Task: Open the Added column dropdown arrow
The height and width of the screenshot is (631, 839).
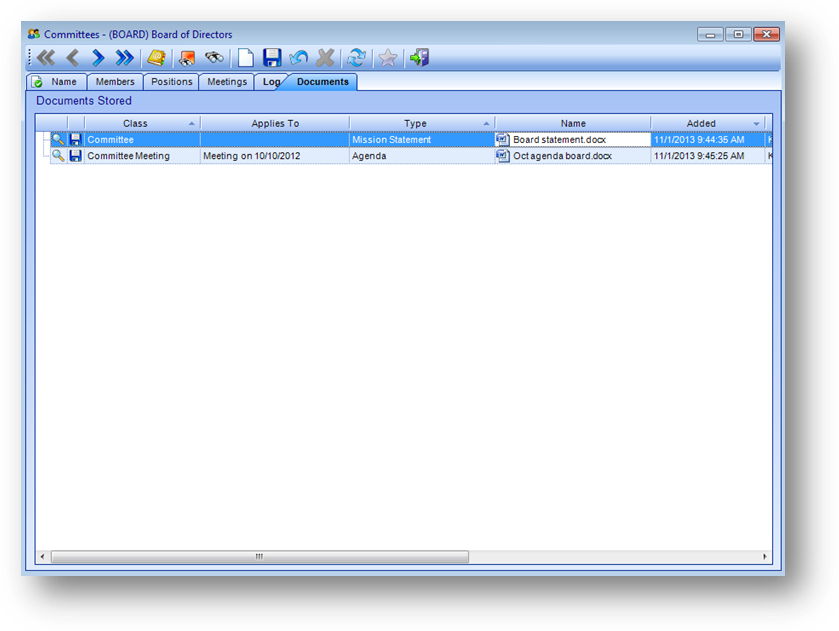Action: 757,124
